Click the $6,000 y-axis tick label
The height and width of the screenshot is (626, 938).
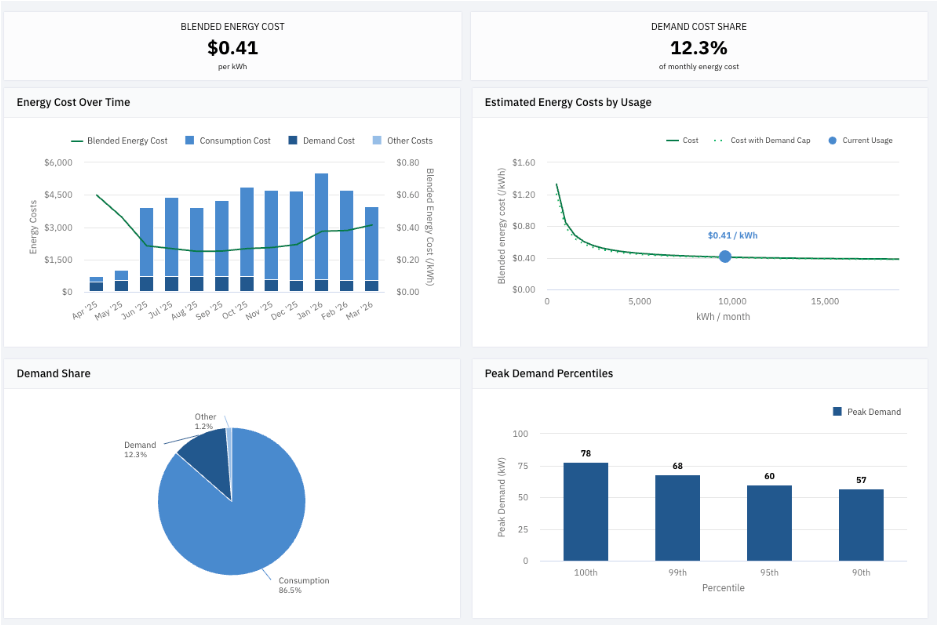[x=58, y=162]
